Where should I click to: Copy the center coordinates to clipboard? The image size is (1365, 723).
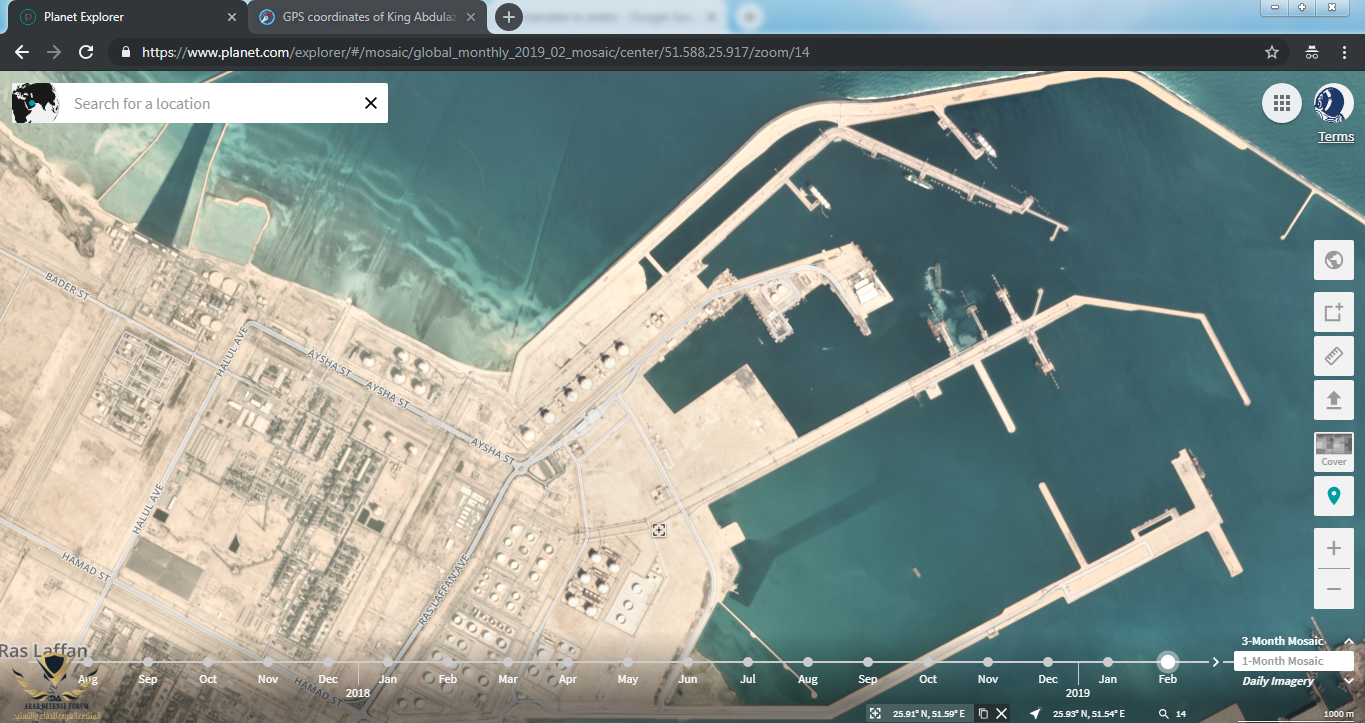(x=983, y=713)
